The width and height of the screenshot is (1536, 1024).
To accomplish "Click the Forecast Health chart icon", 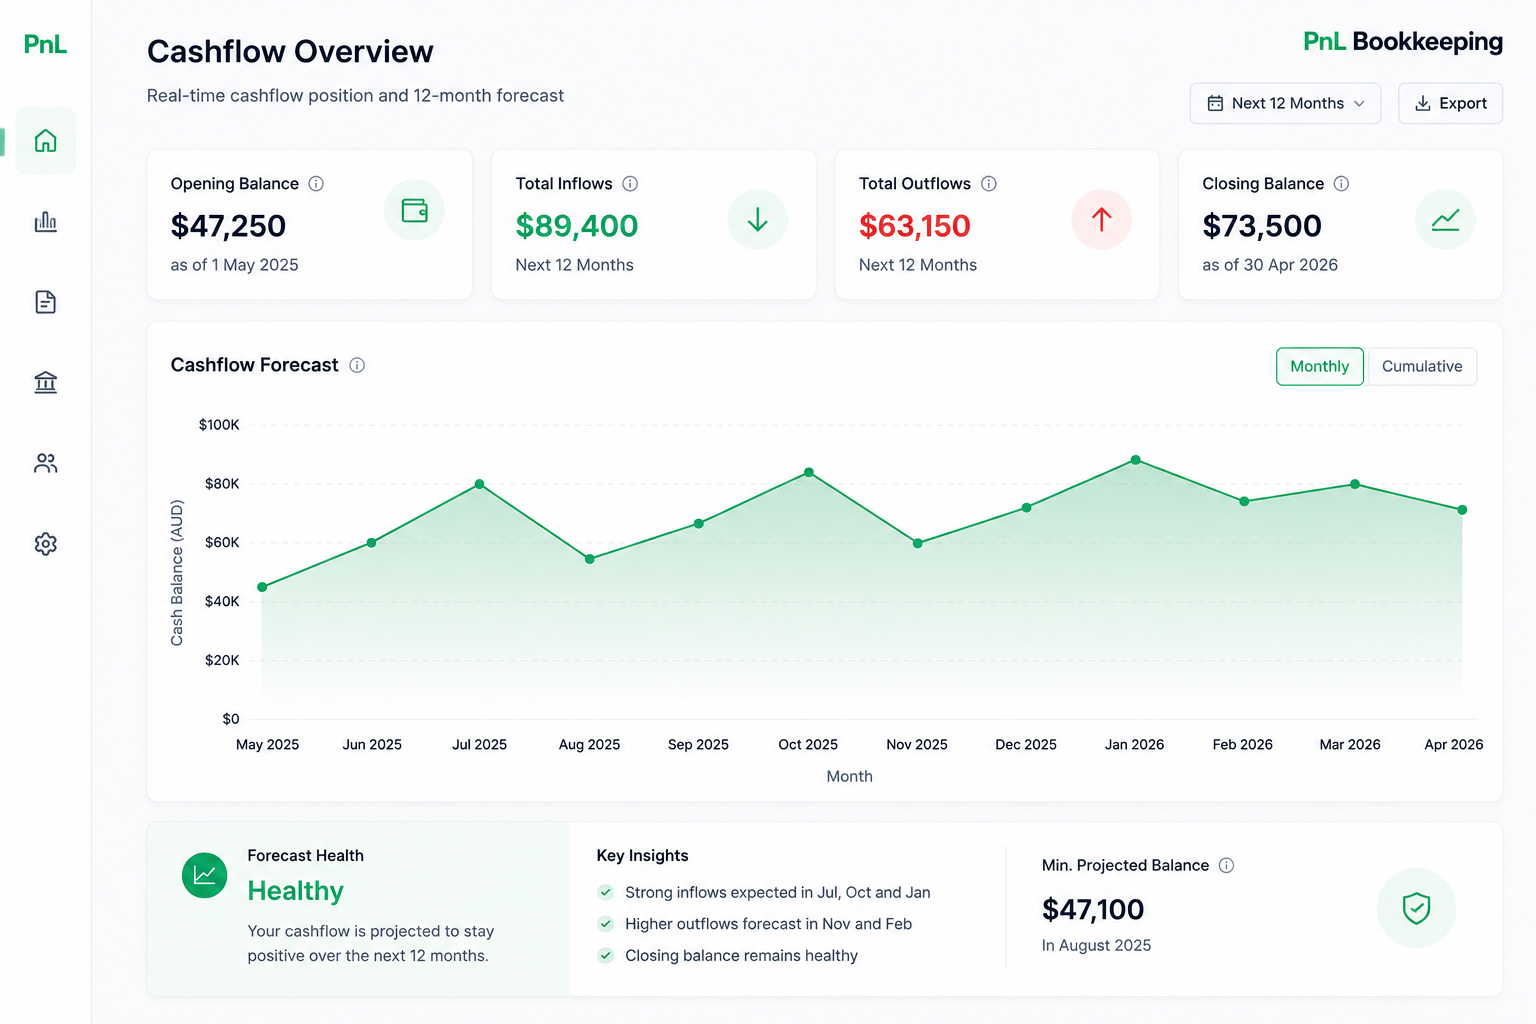I will 205,875.
